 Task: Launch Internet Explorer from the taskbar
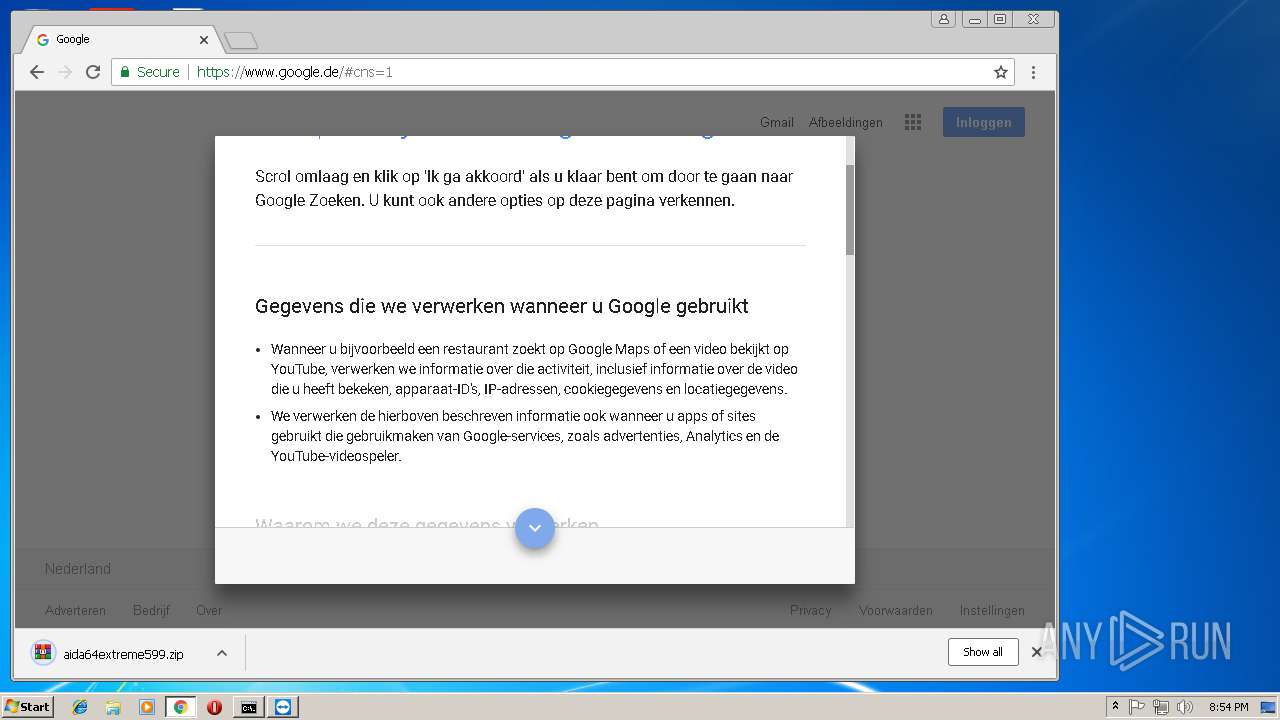point(80,707)
